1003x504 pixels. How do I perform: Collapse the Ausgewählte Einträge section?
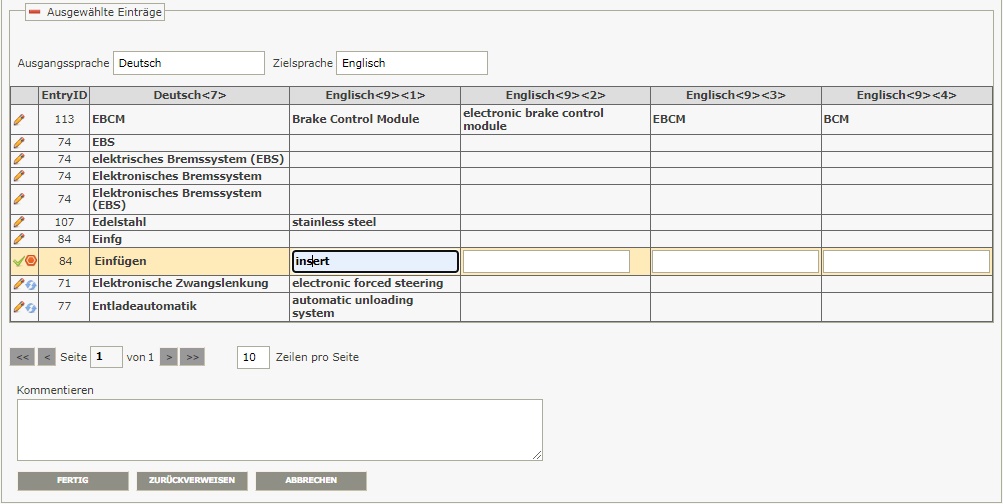(x=34, y=13)
